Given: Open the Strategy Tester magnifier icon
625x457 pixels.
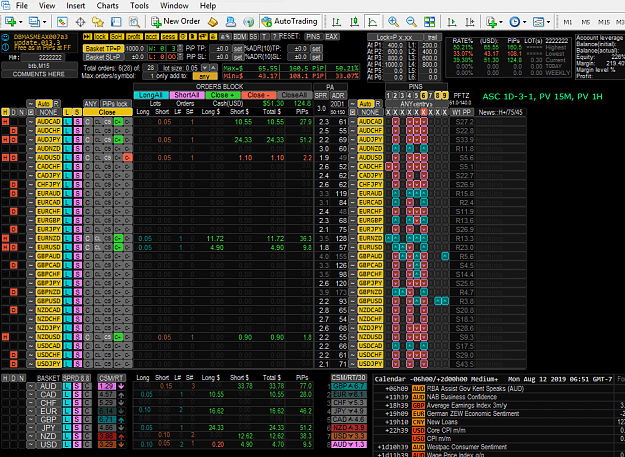Looking at the screenshot, I should [x=134, y=22].
